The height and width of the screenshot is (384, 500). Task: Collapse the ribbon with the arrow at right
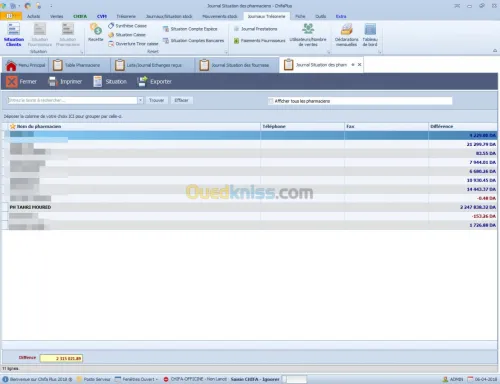point(495,51)
